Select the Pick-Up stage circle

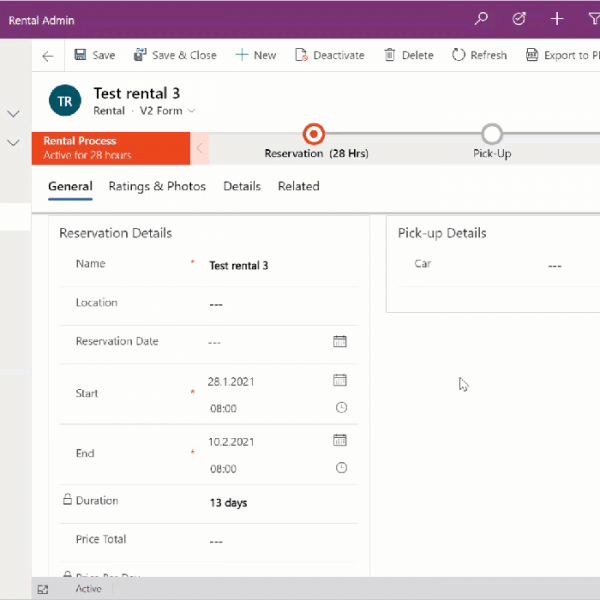(x=491, y=134)
